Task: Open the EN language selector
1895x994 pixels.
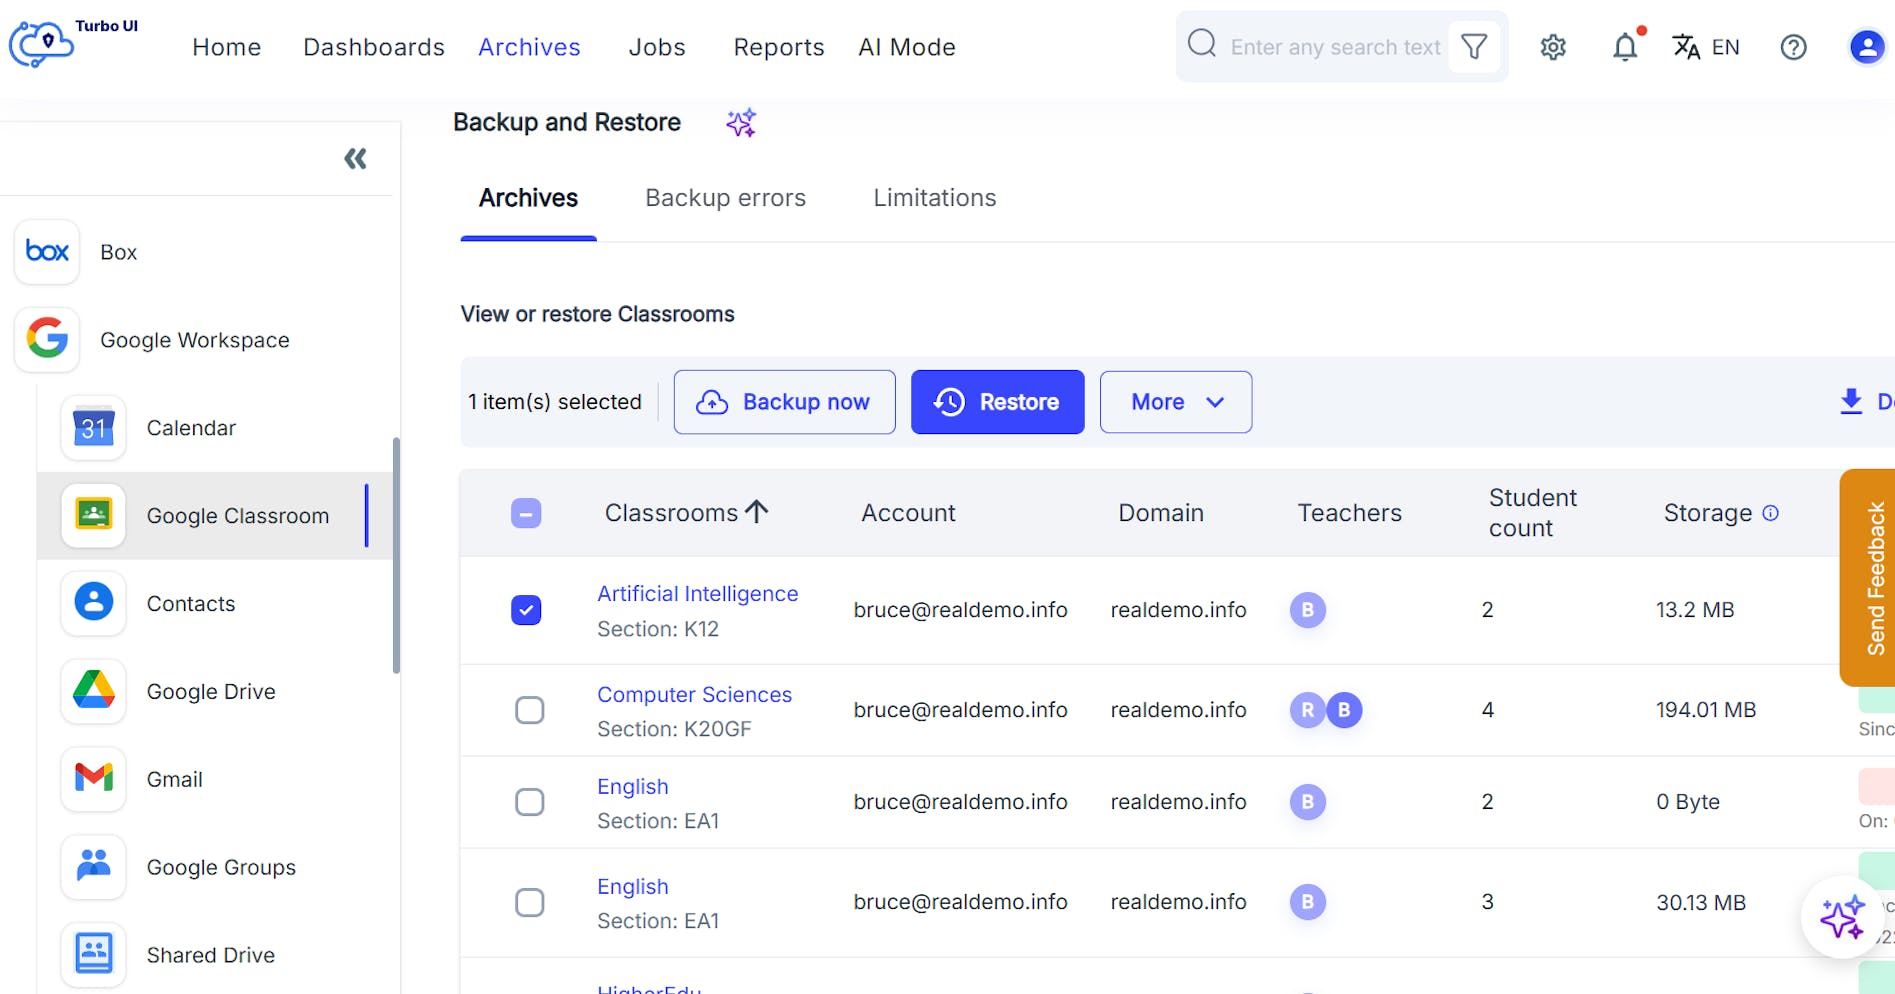Action: pyautogui.click(x=1706, y=47)
